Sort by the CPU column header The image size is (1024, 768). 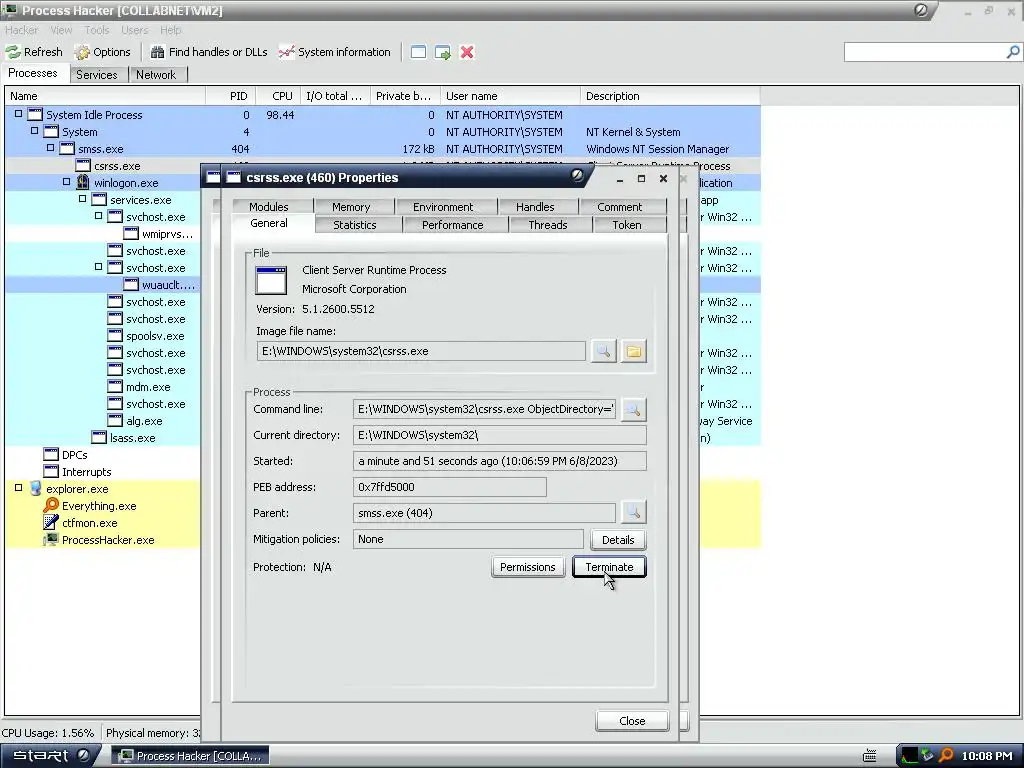[278, 96]
